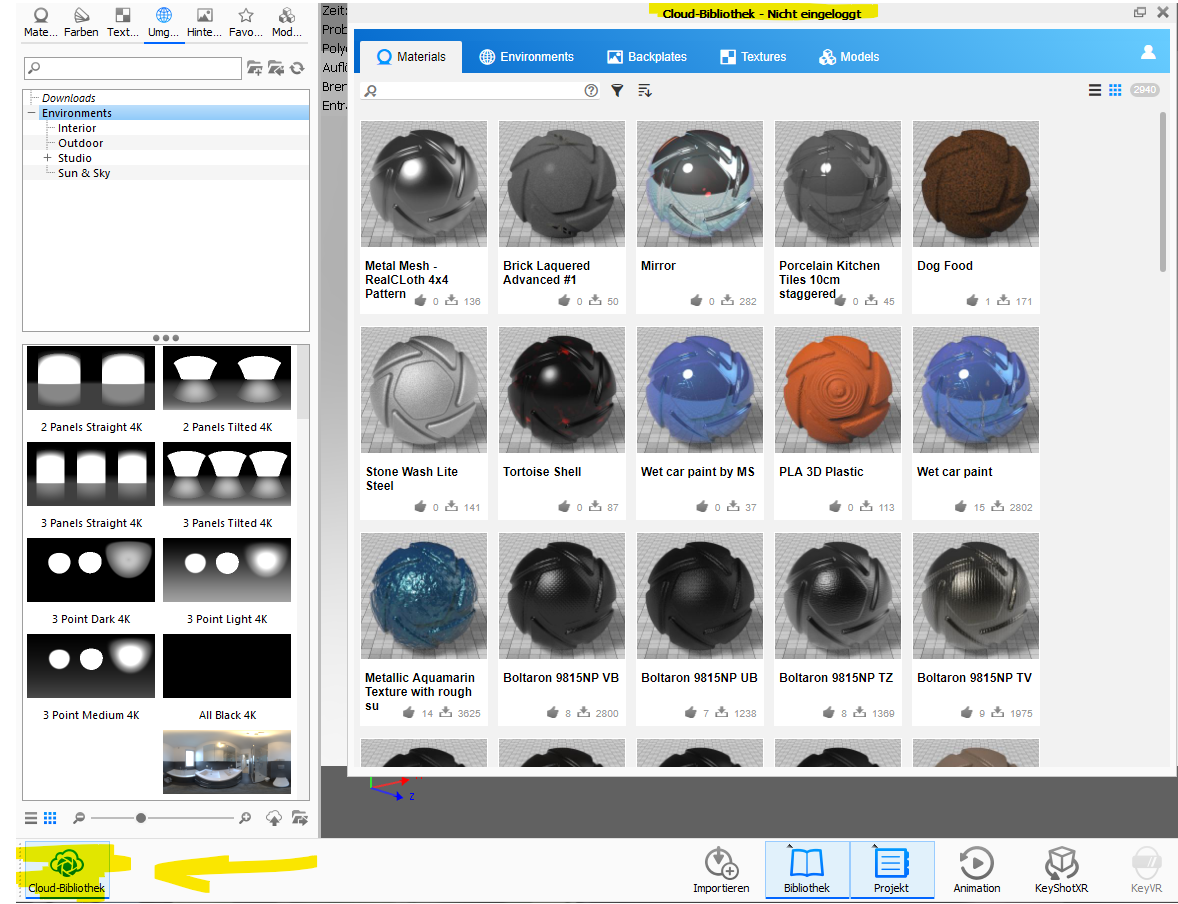Click the zoom out magnifier icon

(78, 818)
